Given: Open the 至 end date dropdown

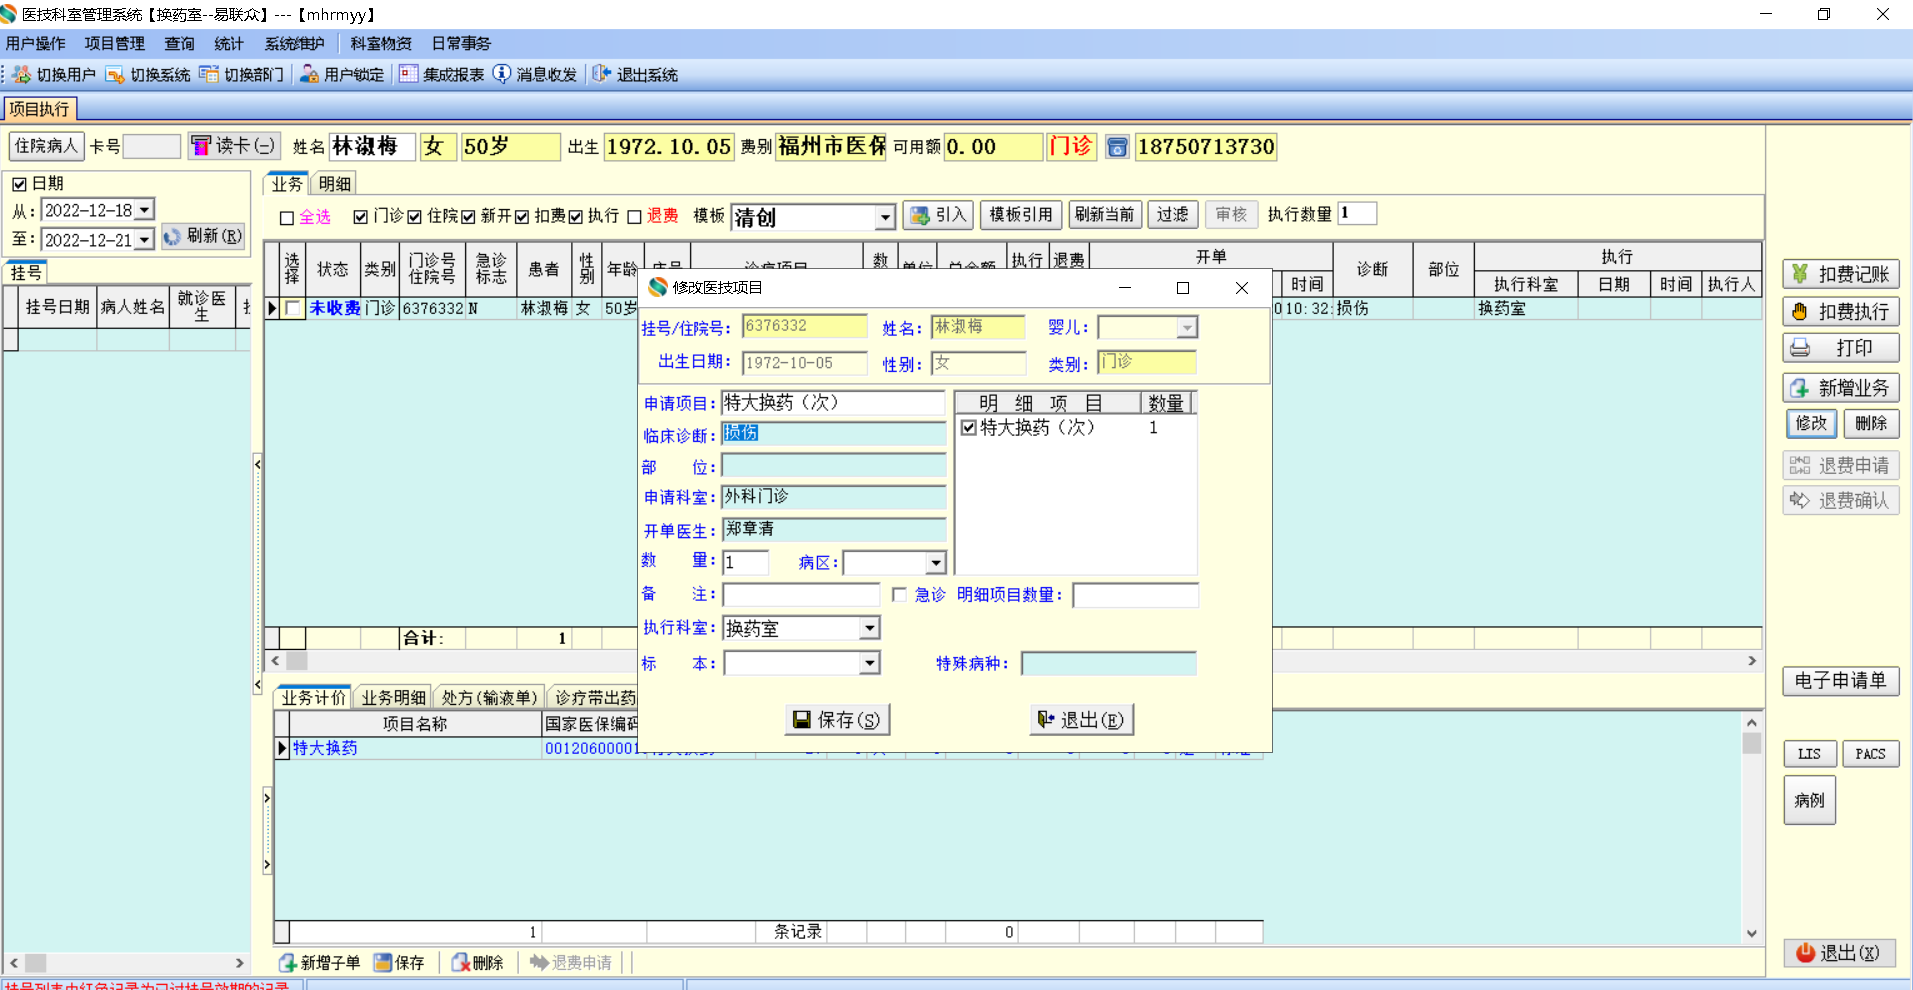Looking at the screenshot, I should click(x=144, y=240).
